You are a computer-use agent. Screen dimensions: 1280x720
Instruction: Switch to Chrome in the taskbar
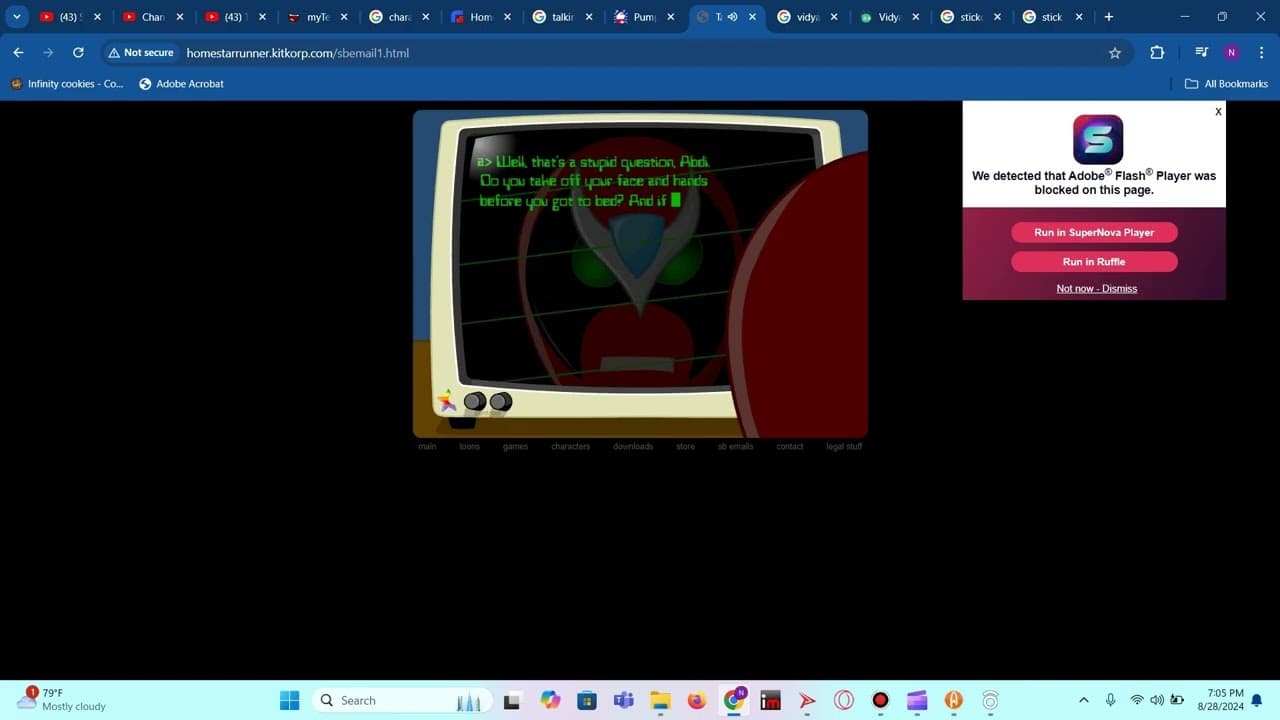(x=735, y=700)
